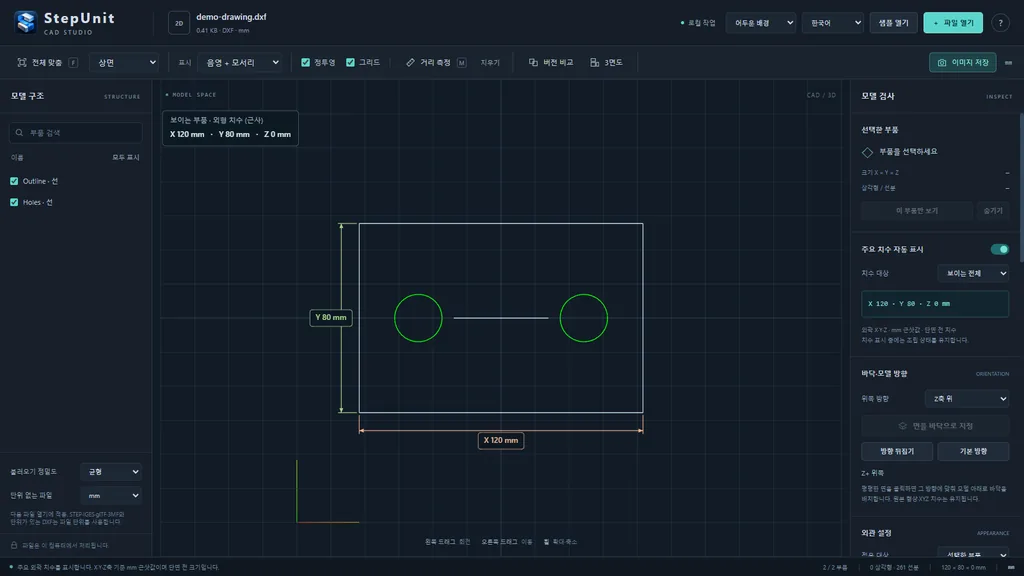
Task: Click the 방향 뒤집기 button
Action: [x=897, y=451]
